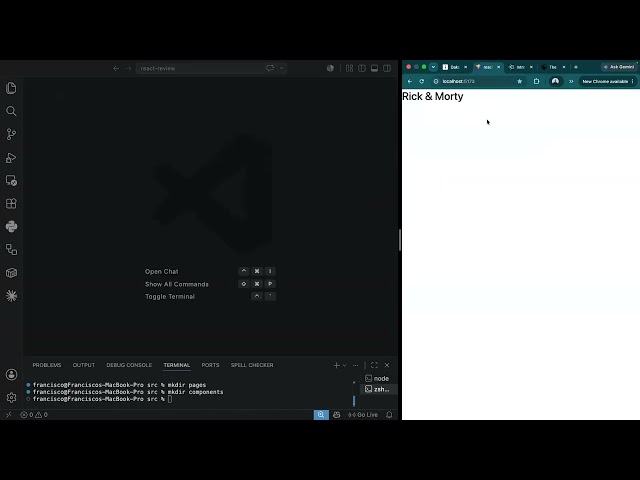Open the Copilot status icon in status bar
The image size is (640, 480).
[x=336, y=415]
